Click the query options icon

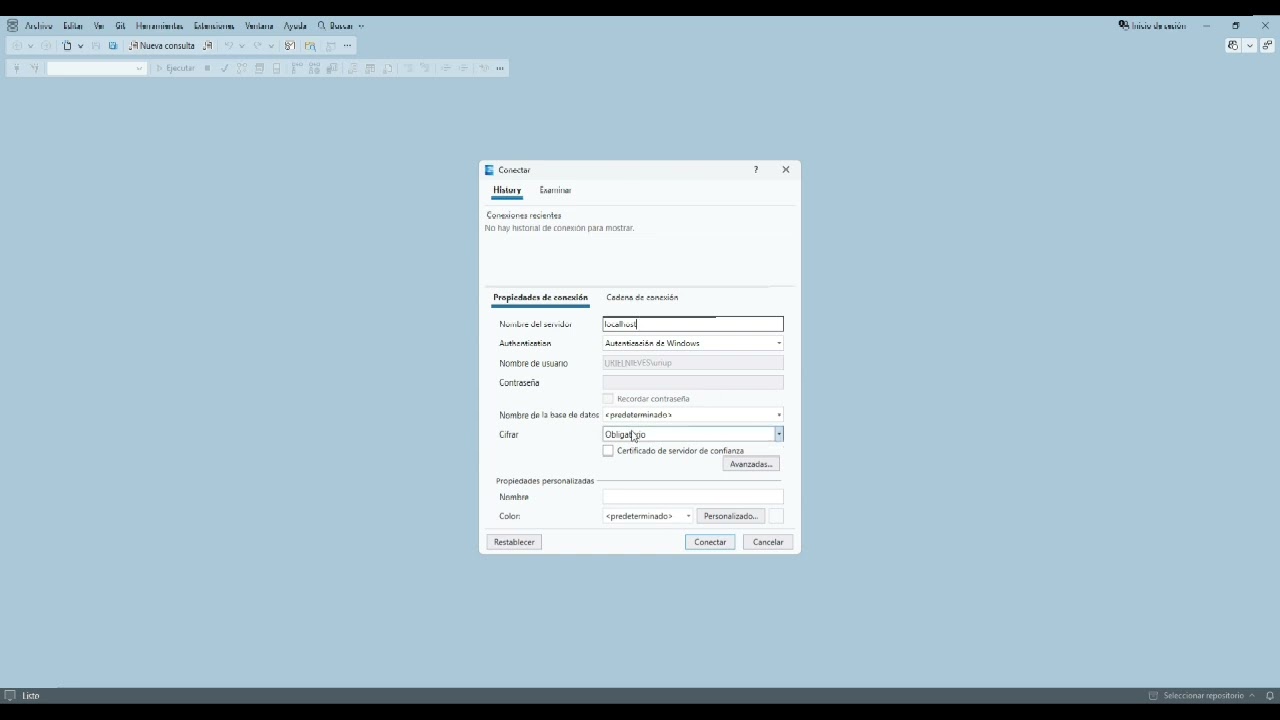tap(260, 68)
